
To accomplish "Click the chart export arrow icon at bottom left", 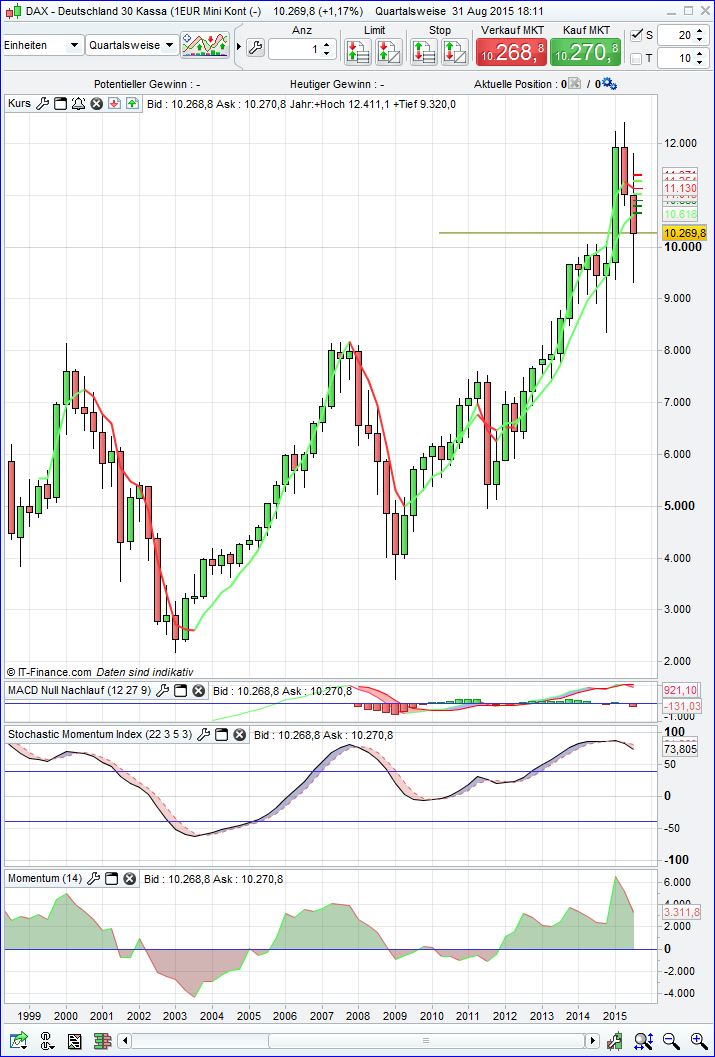I will (18, 1040).
